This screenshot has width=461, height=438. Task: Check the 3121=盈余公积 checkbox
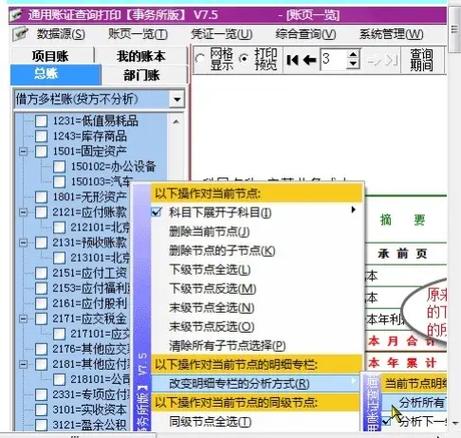pyautogui.click(x=41, y=425)
